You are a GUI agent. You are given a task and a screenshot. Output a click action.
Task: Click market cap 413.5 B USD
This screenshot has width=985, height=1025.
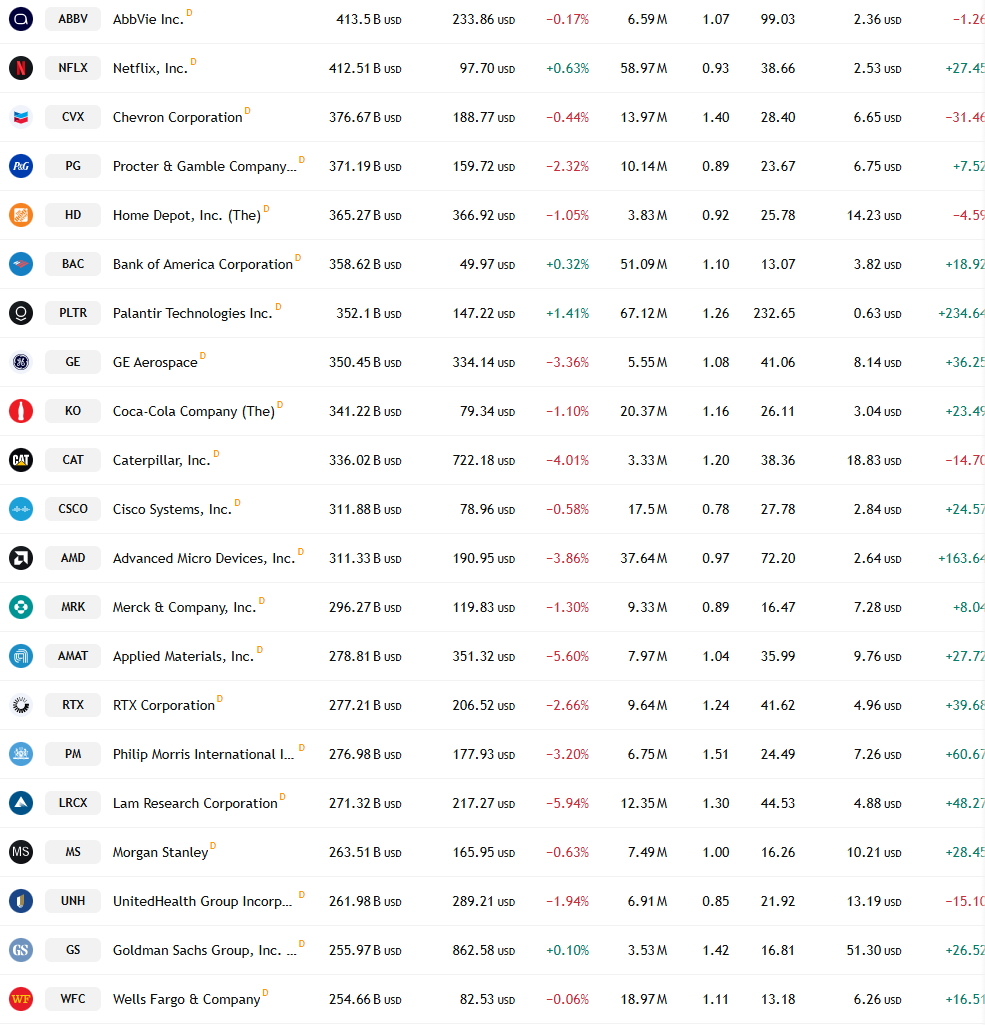(369, 20)
